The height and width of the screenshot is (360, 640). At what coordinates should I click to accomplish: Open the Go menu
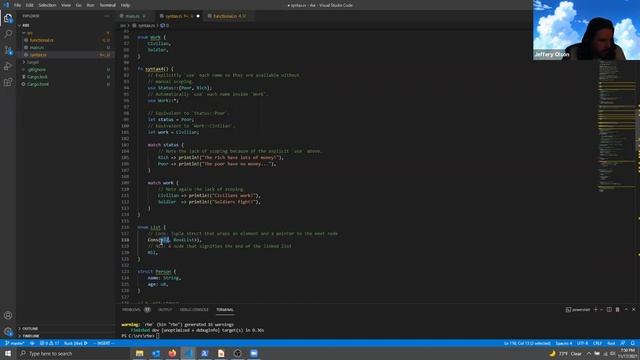click(x=78, y=5)
